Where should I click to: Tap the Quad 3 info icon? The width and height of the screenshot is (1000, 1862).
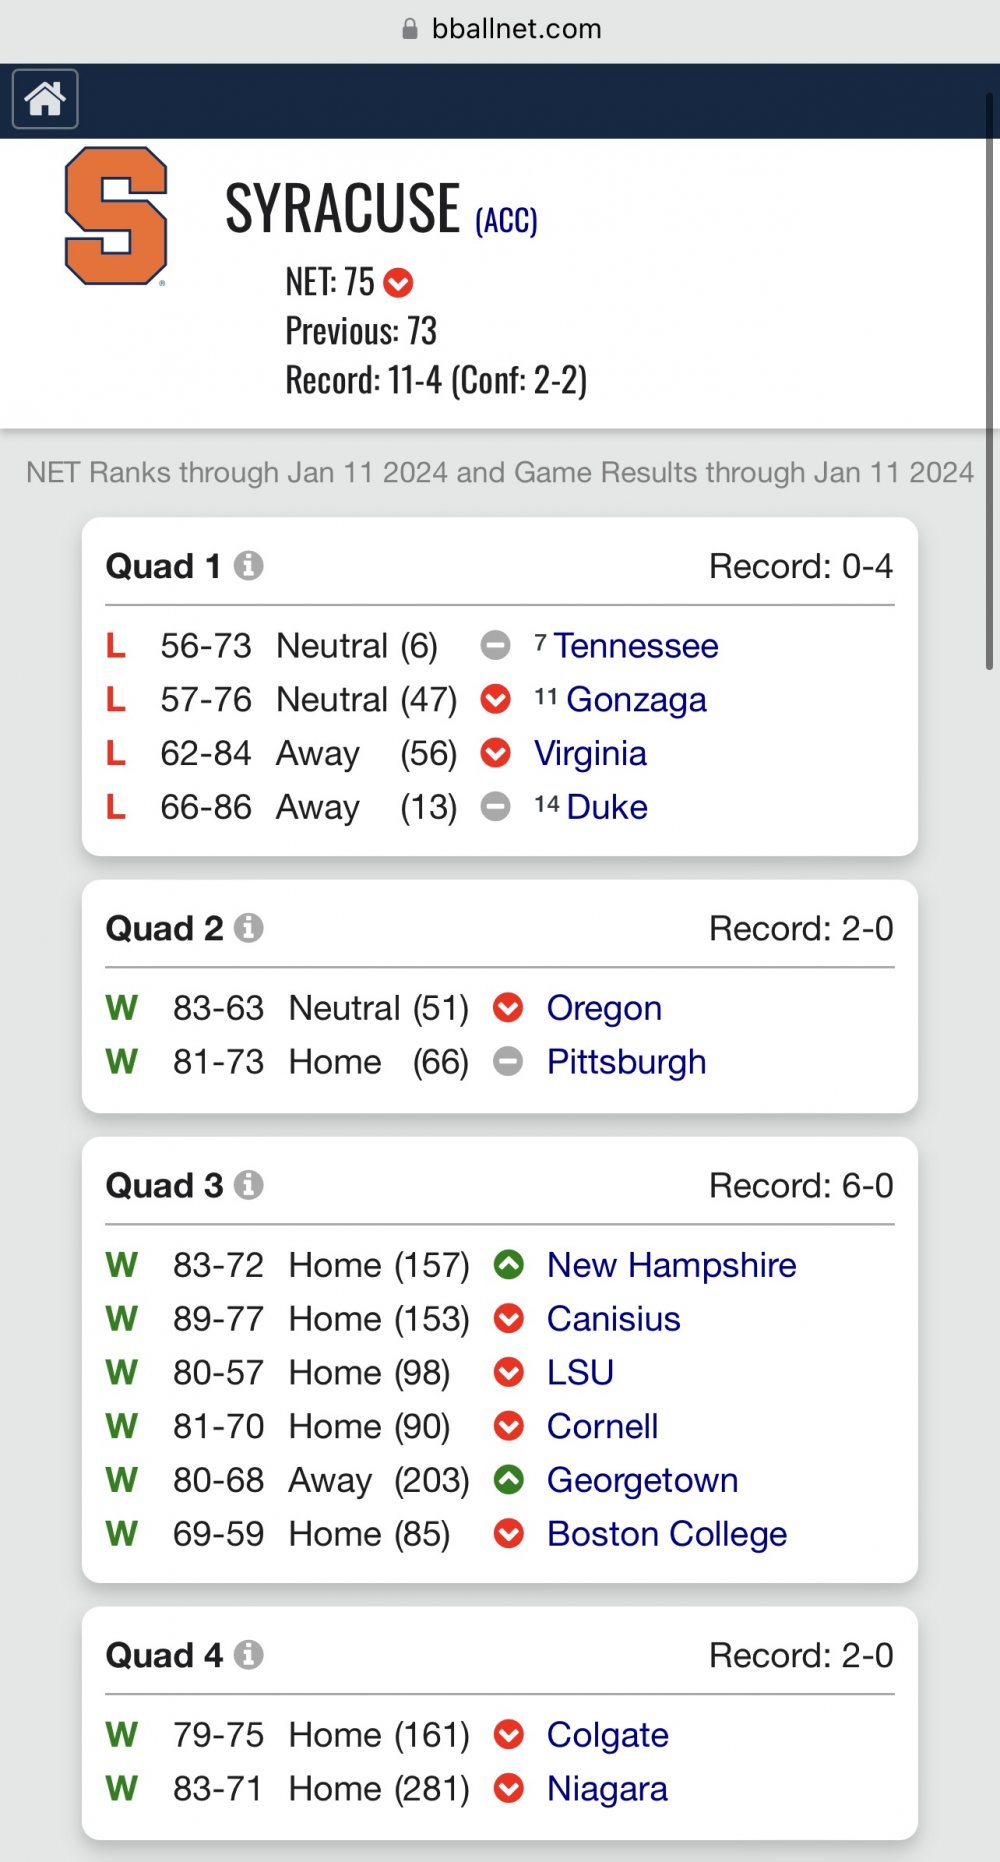(x=249, y=1185)
